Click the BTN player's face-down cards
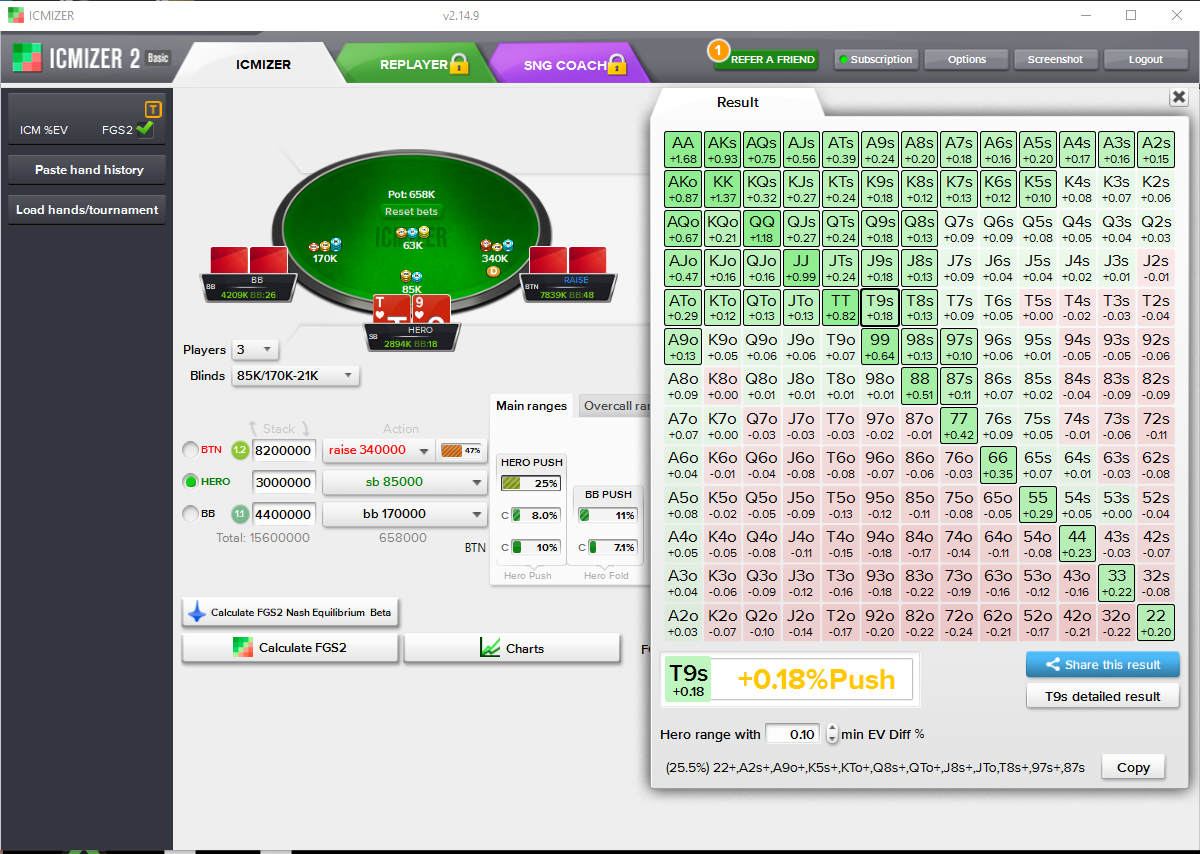This screenshot has height=854, width=1200. (x=569, y=259)
